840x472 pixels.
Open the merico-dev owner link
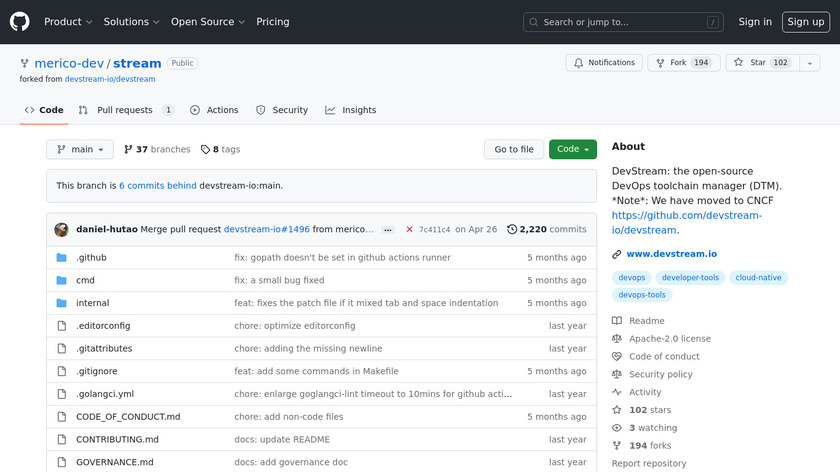pyautogui.click(x=69, y=63)
